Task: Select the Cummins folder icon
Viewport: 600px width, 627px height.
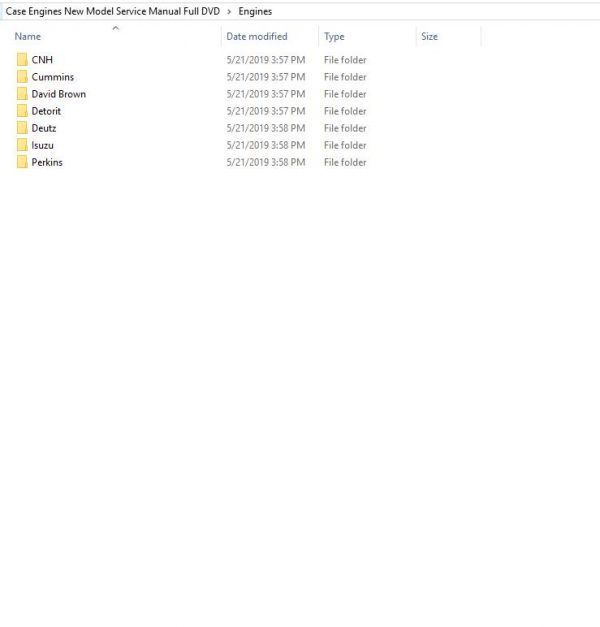Action: tap(22, 77)
